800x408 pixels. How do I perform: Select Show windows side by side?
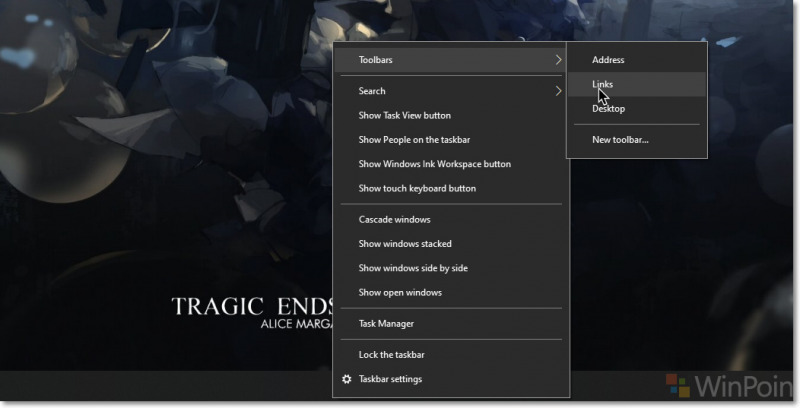tap(451, 268)
